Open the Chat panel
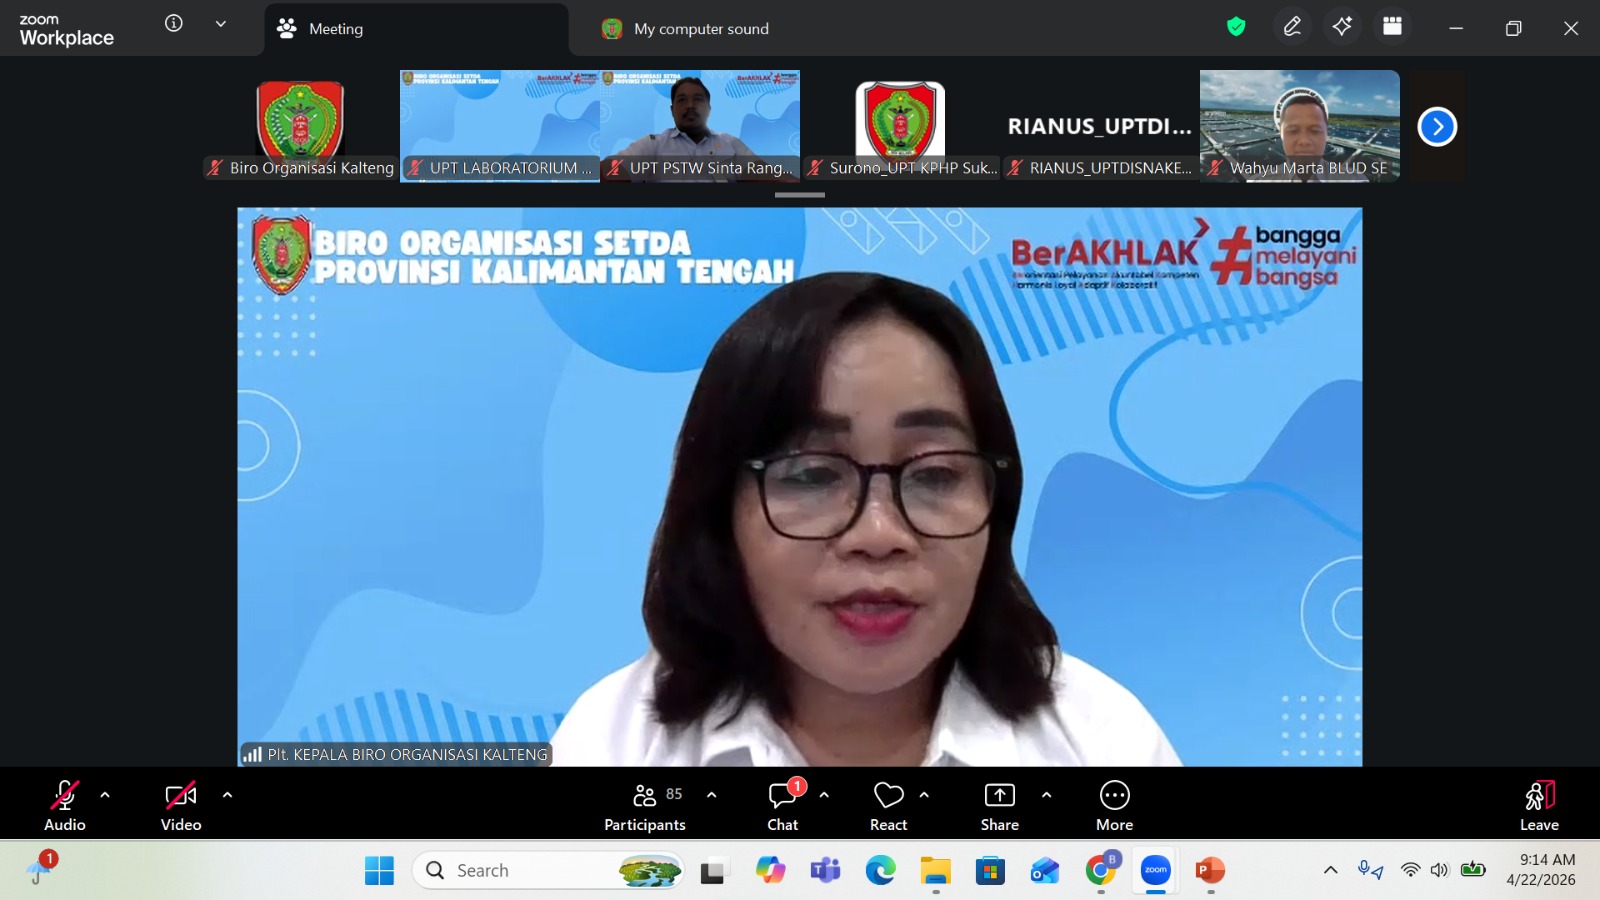This screenshot has width=1600, height=900. click(782, 806)
